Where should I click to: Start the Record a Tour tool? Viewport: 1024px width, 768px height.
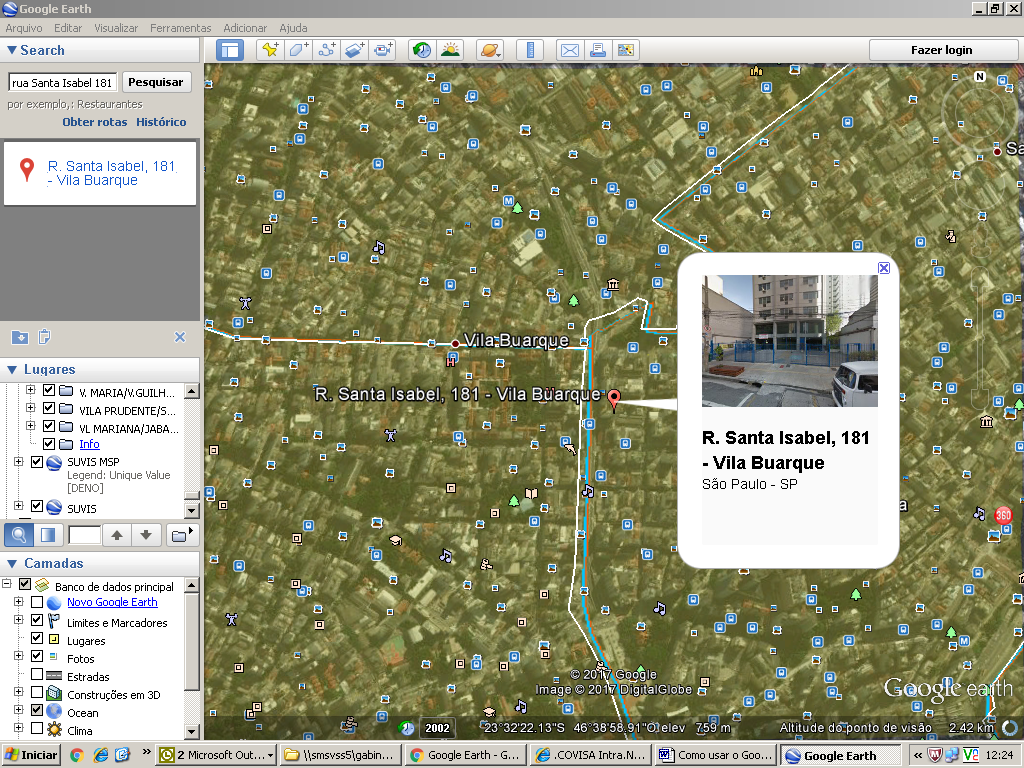tap(383, 50)
